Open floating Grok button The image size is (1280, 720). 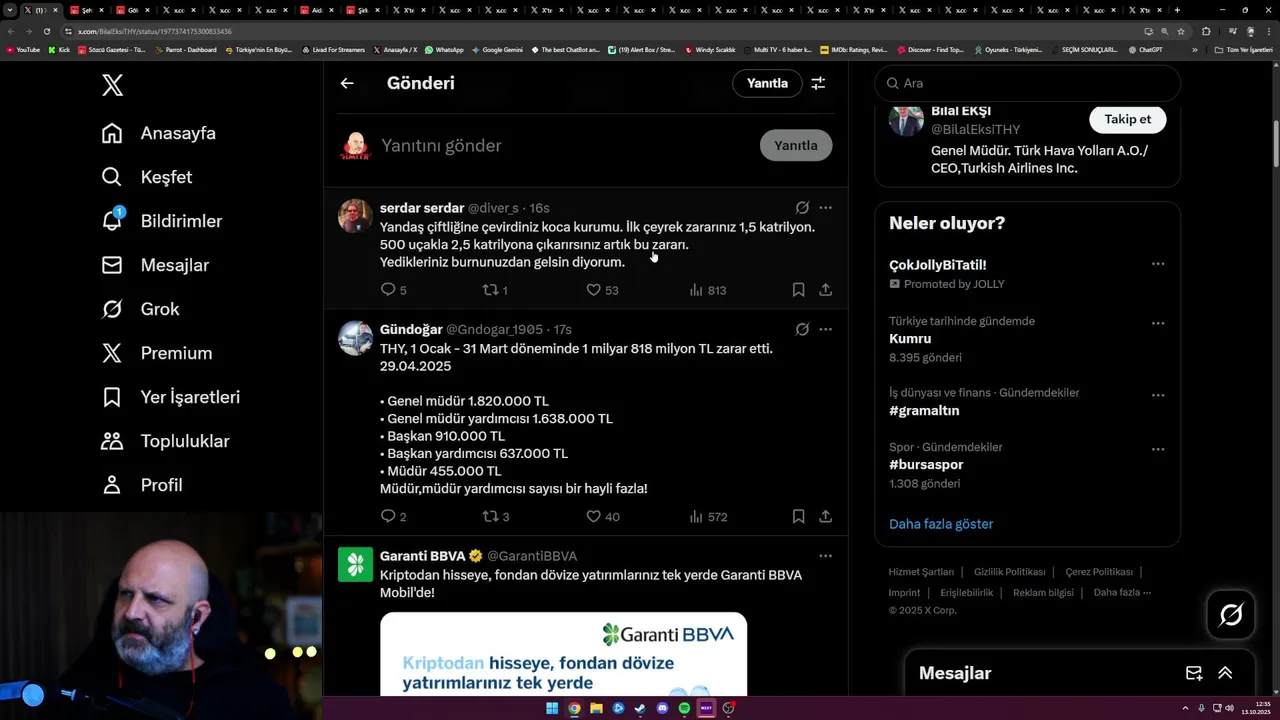click(1231, 615)
